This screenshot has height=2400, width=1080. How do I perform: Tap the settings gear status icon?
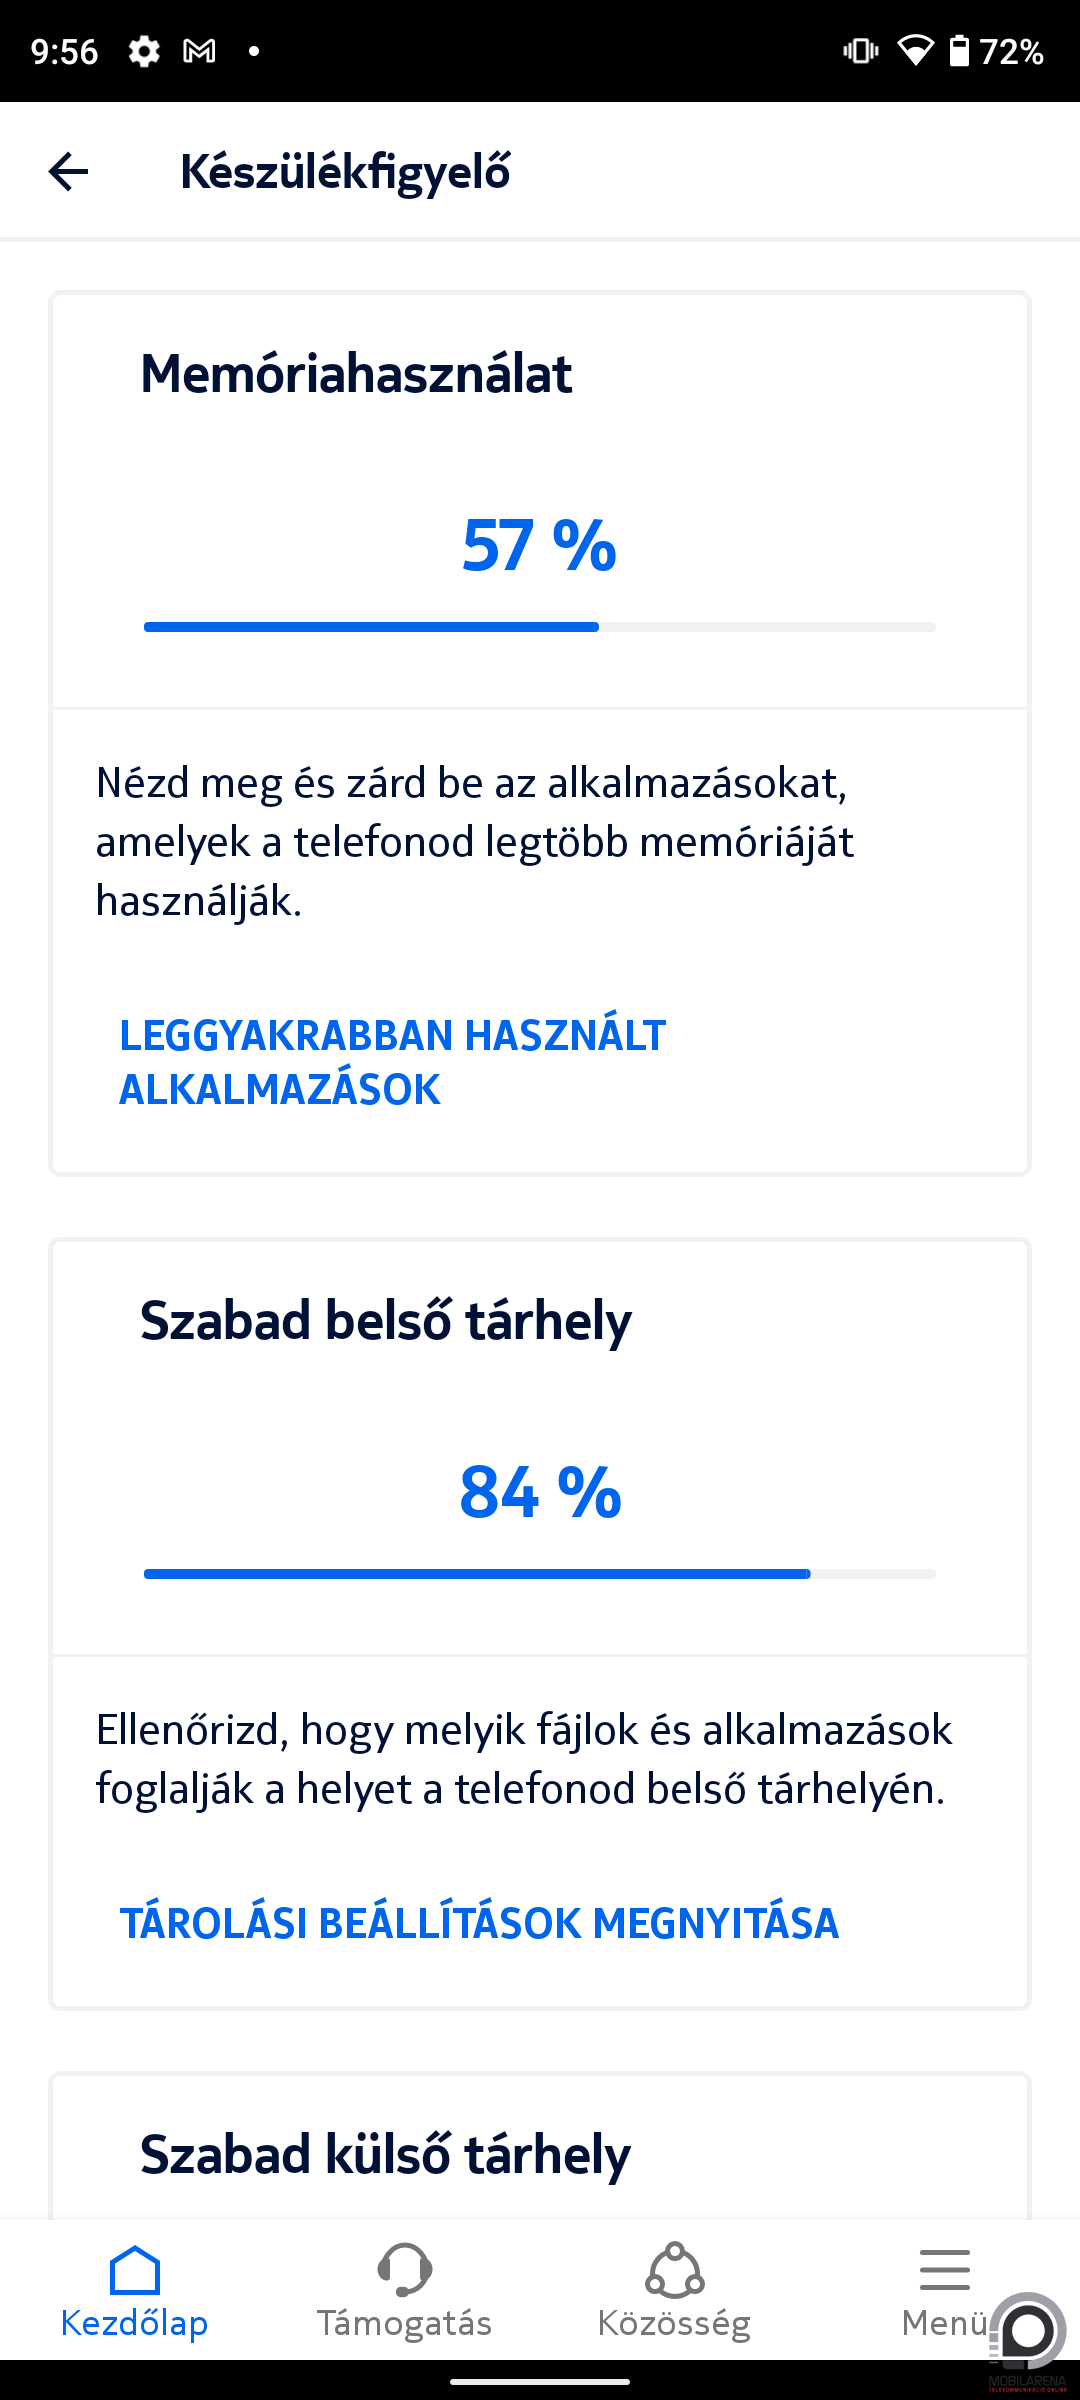tap(144, 51)
